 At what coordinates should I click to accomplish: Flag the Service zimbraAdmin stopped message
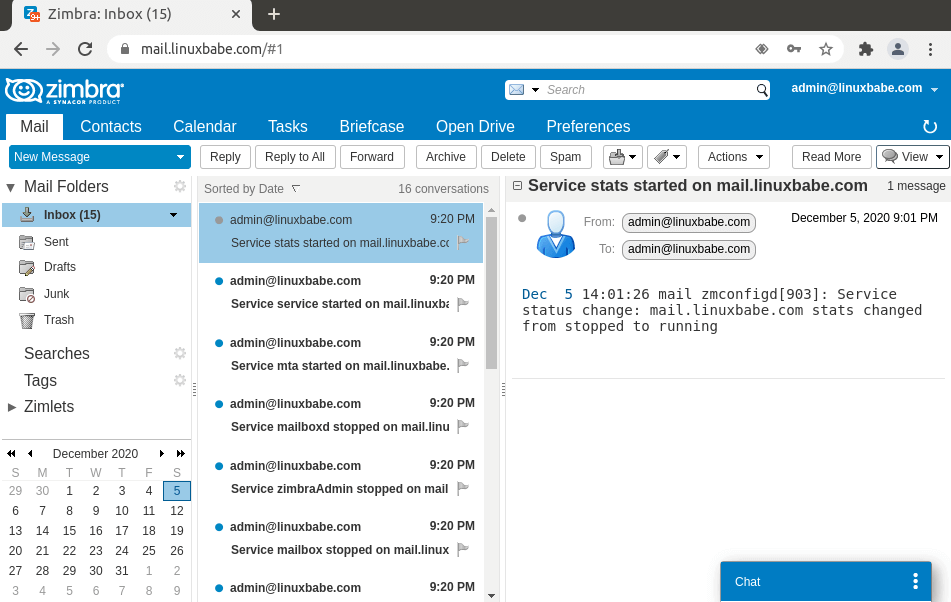point(463,488)
